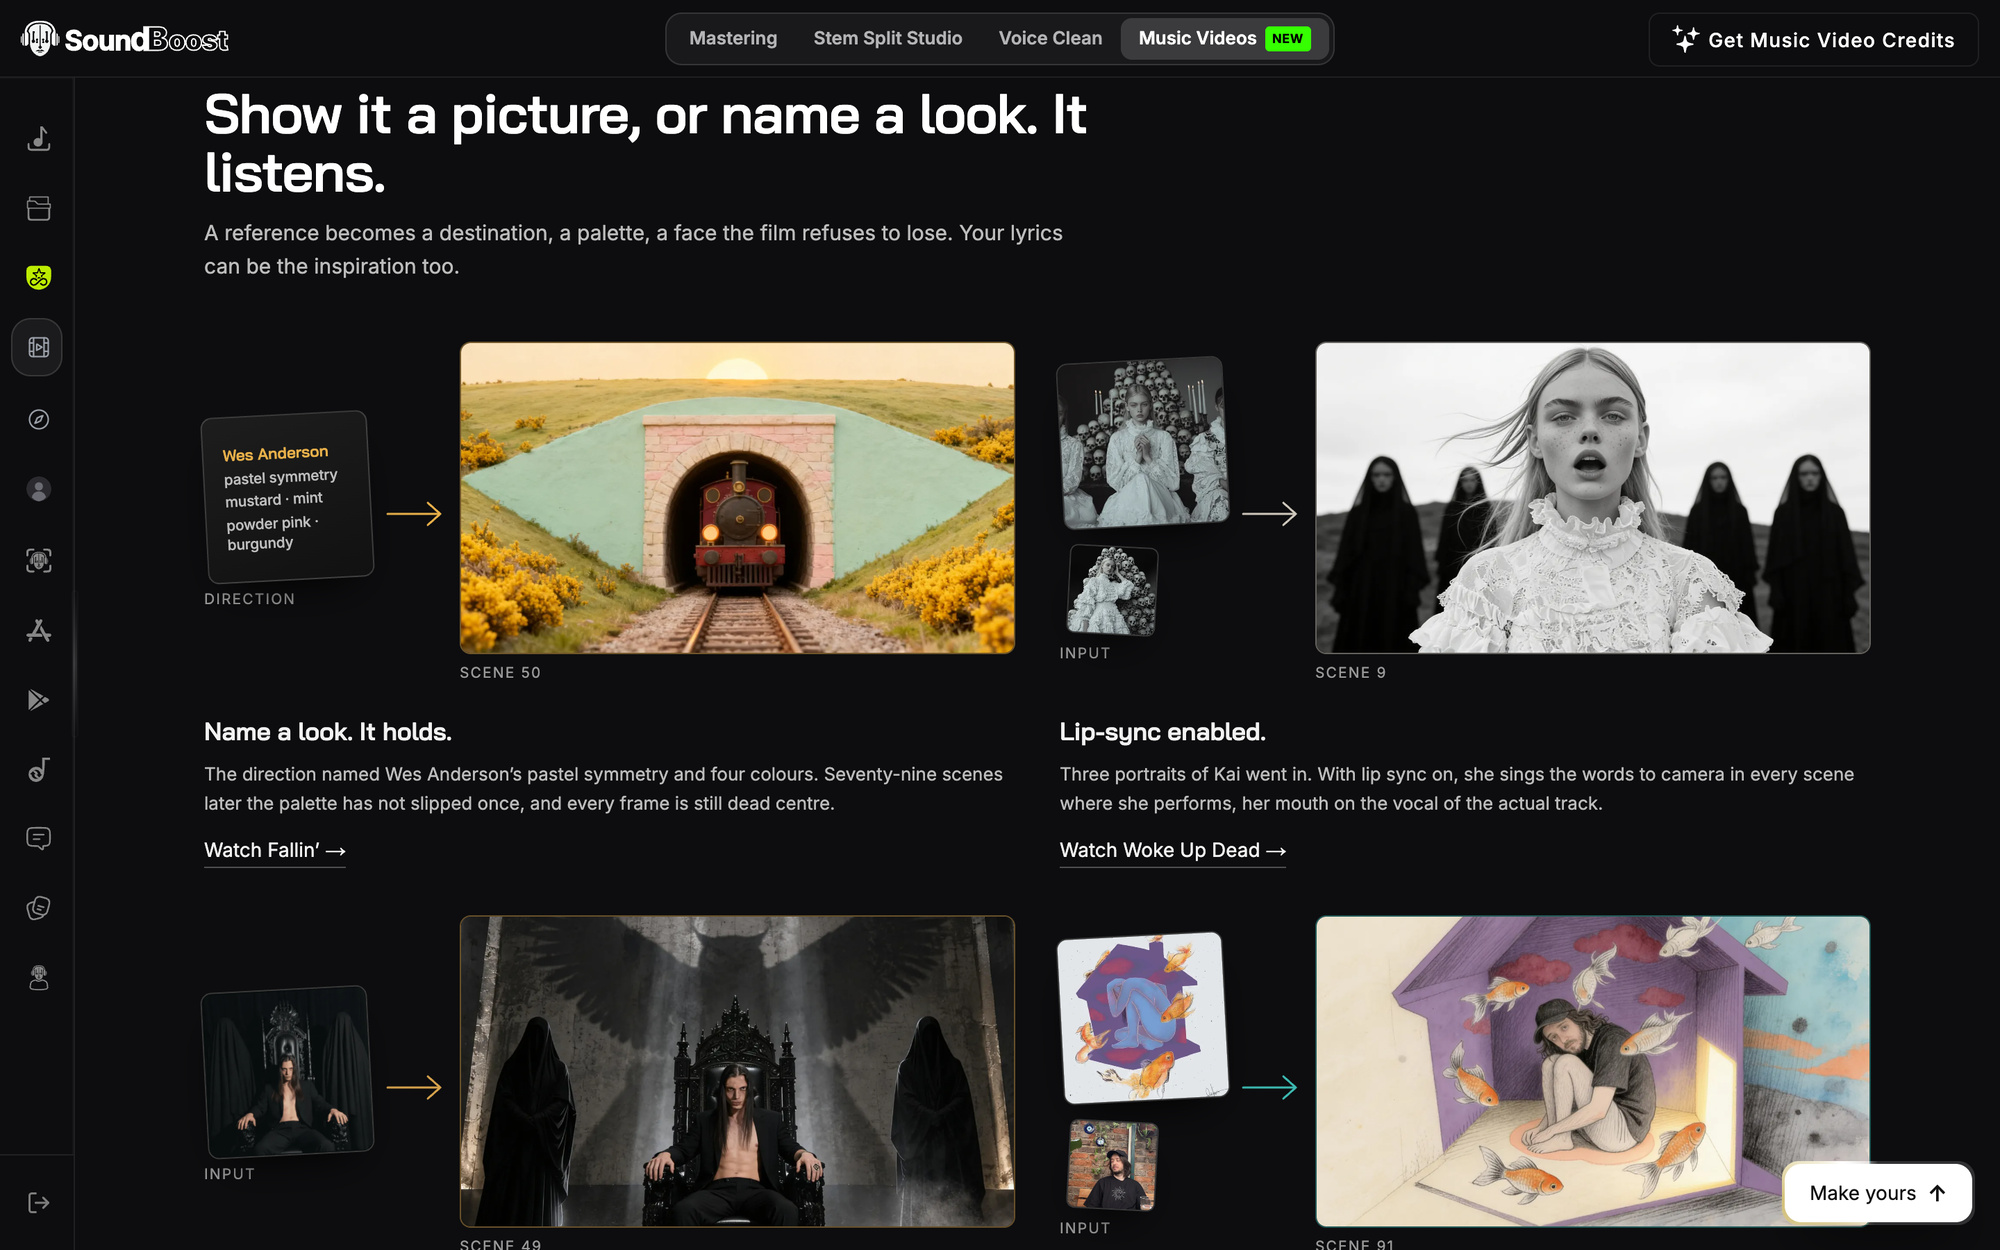Screen dimensions: 2000x1250
Task: Click the large skull-wall woman input thumbnail
Action: coord(1143,441)
